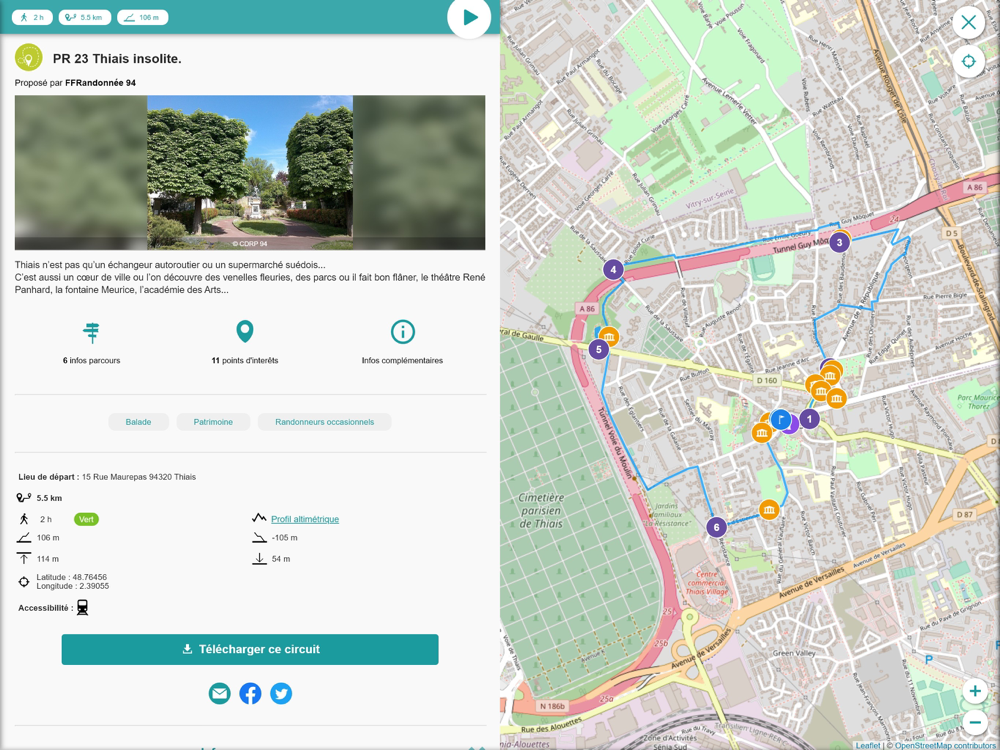Open the OpenStreetMap contributors link
Screen dimensions: 1000x750
pyautogui.click(x=946, y=746)
